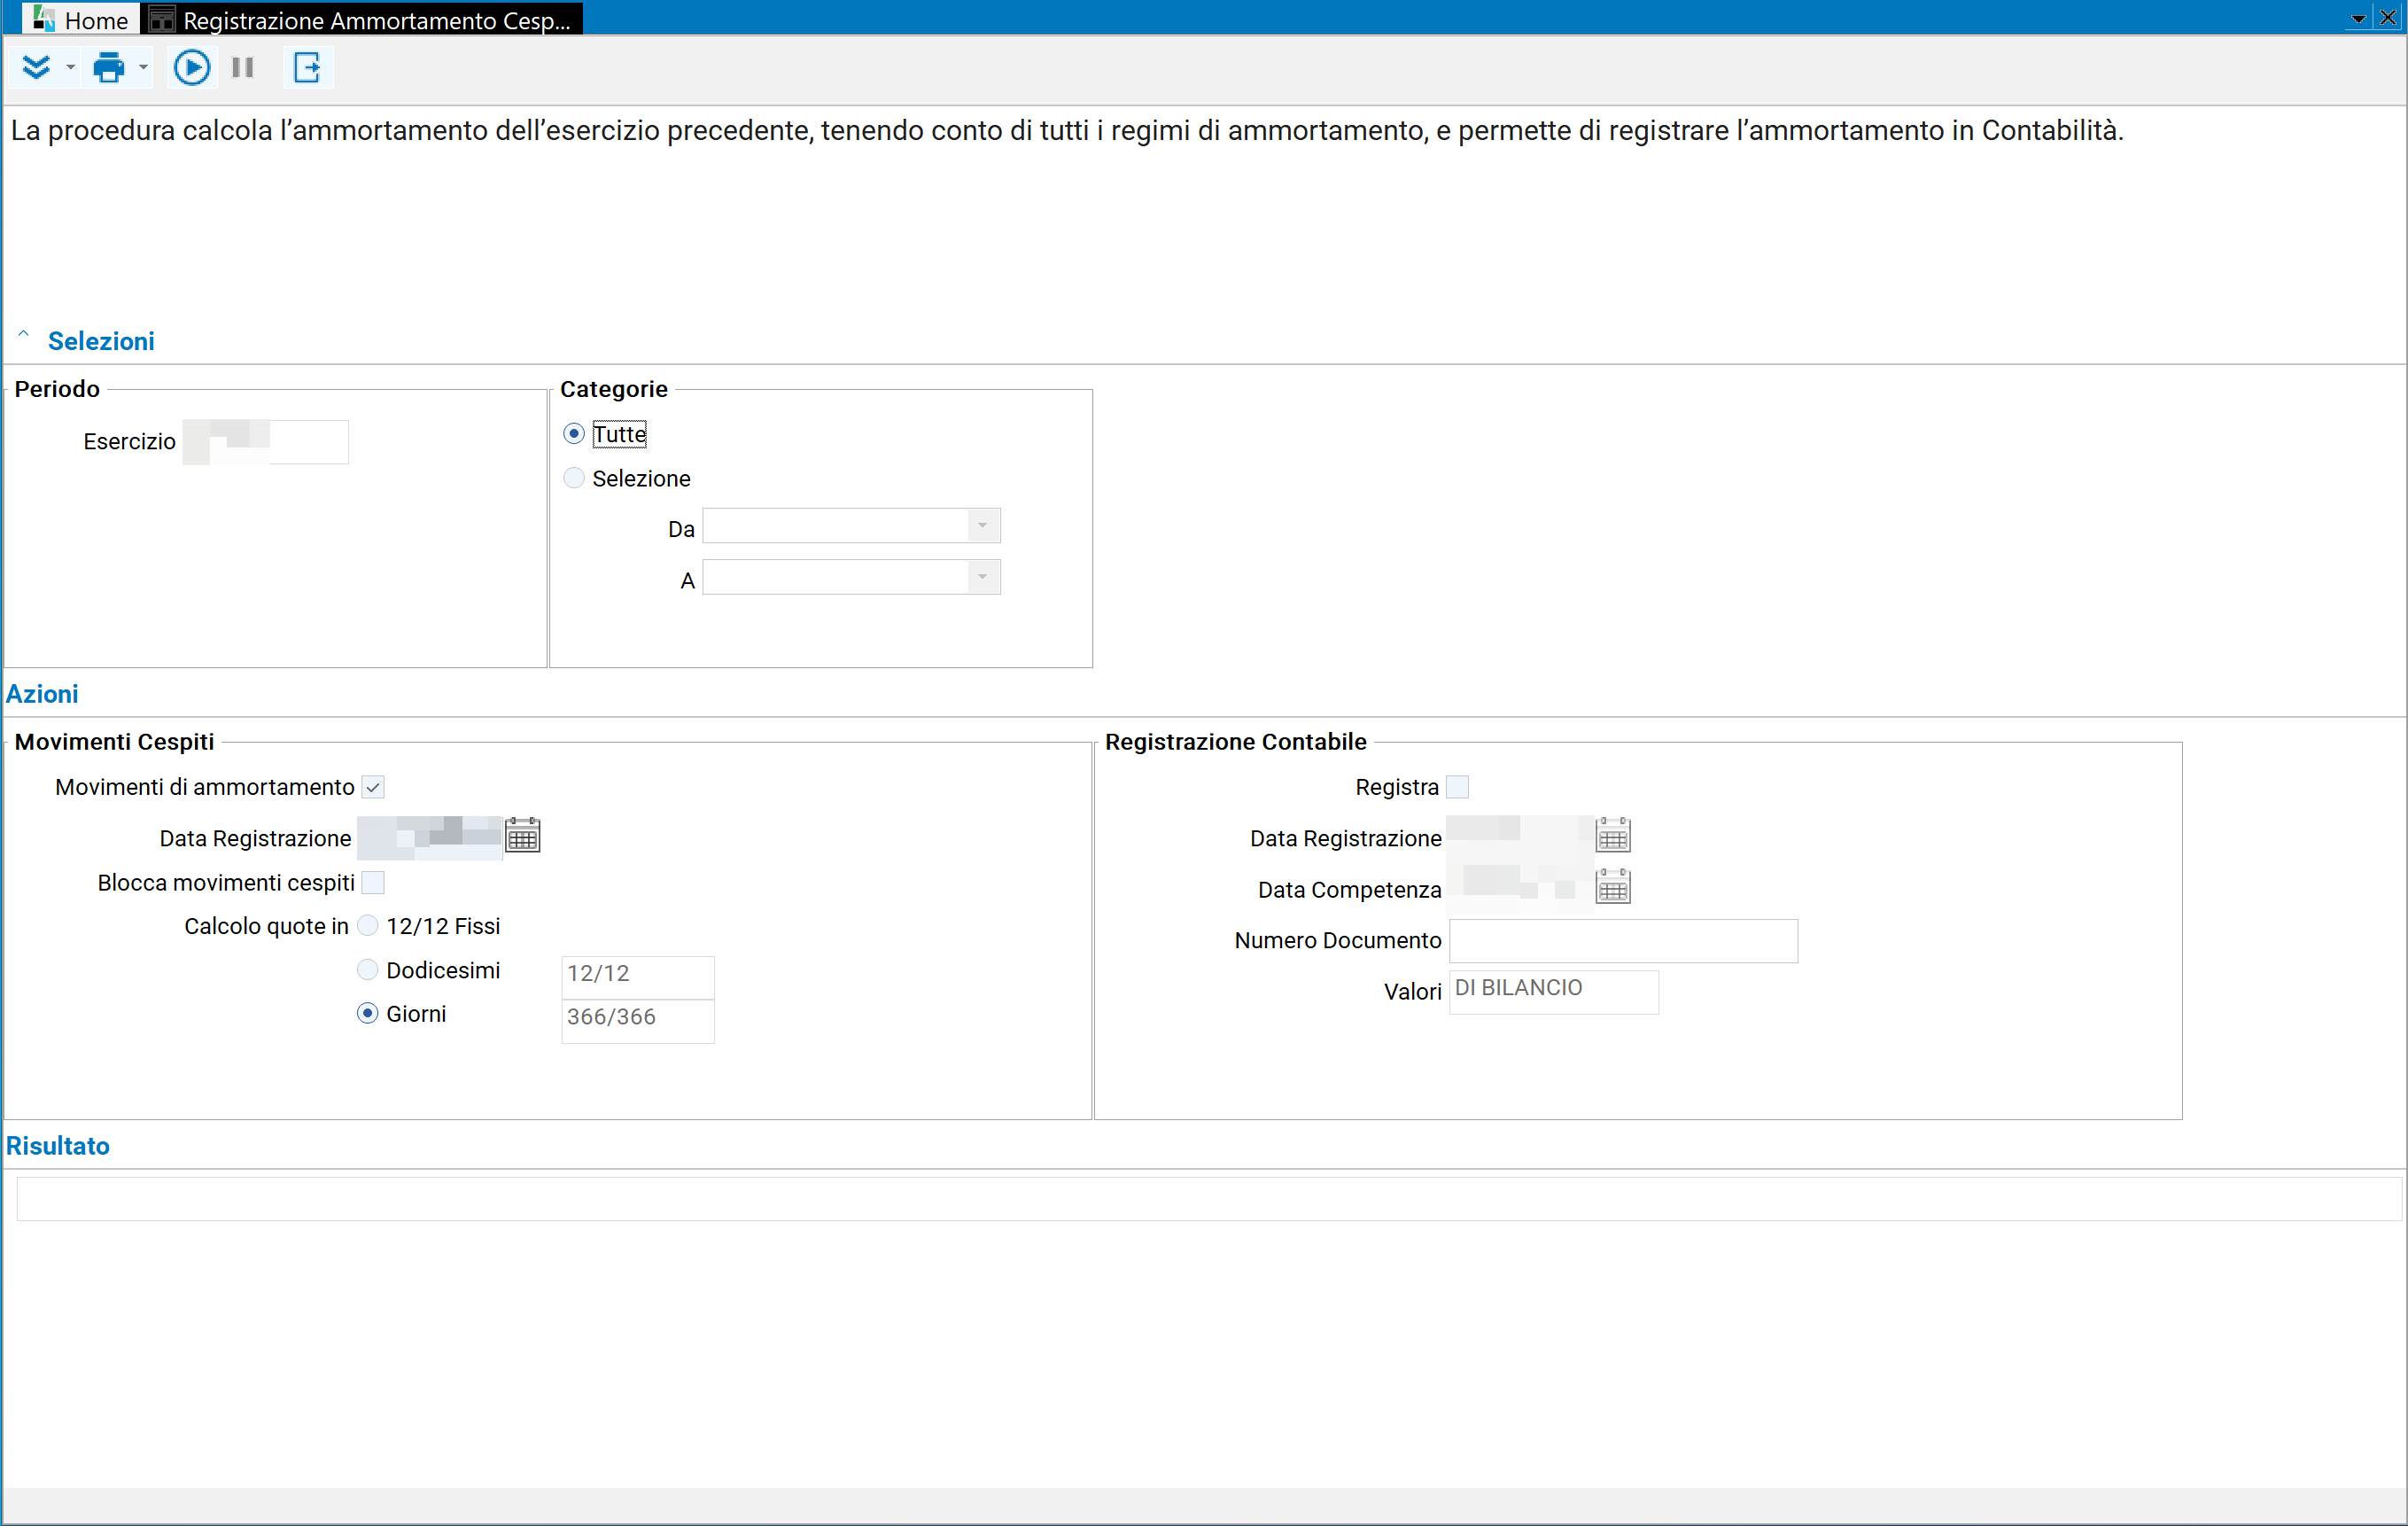Select the Giorni radio option
This screenshot has height=1526, width=2408.
coord(368,1013)
